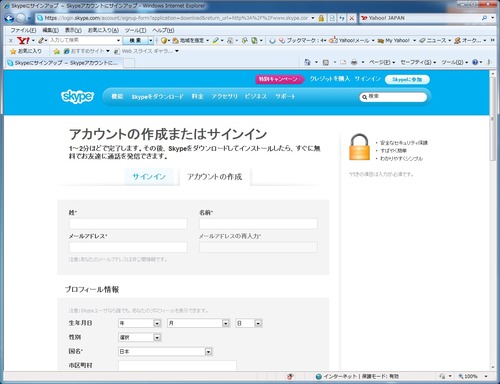The width and height of the screenshot is (500, 384).
Task: Open the ツール(T) menu bar item
Action: pos(135,30)
